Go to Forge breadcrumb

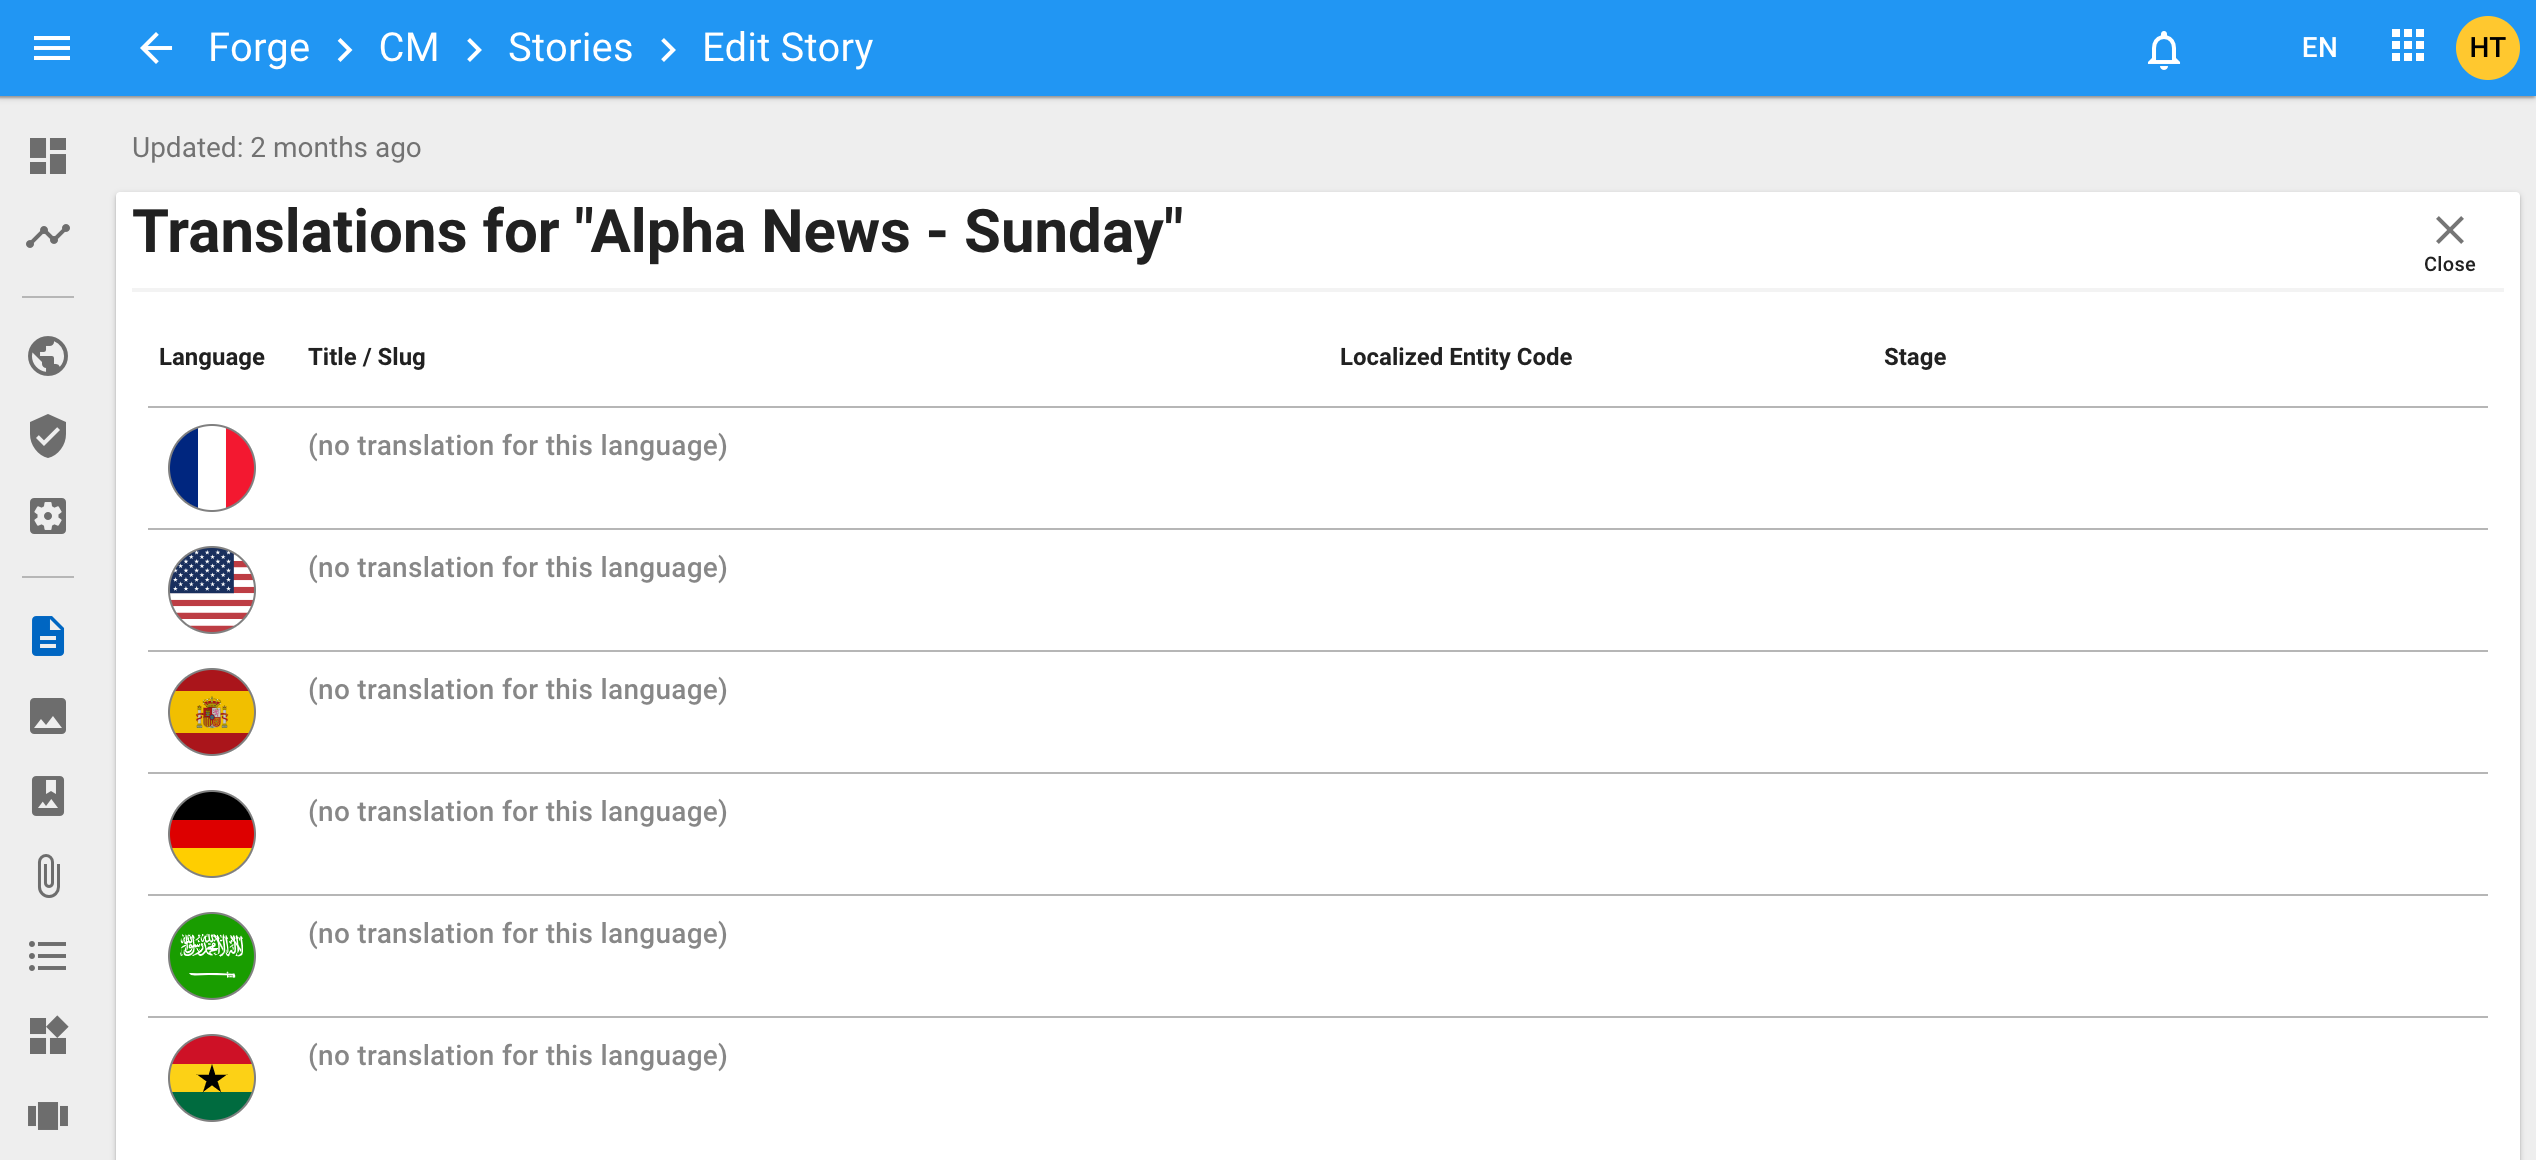click(x=259, y=48)
